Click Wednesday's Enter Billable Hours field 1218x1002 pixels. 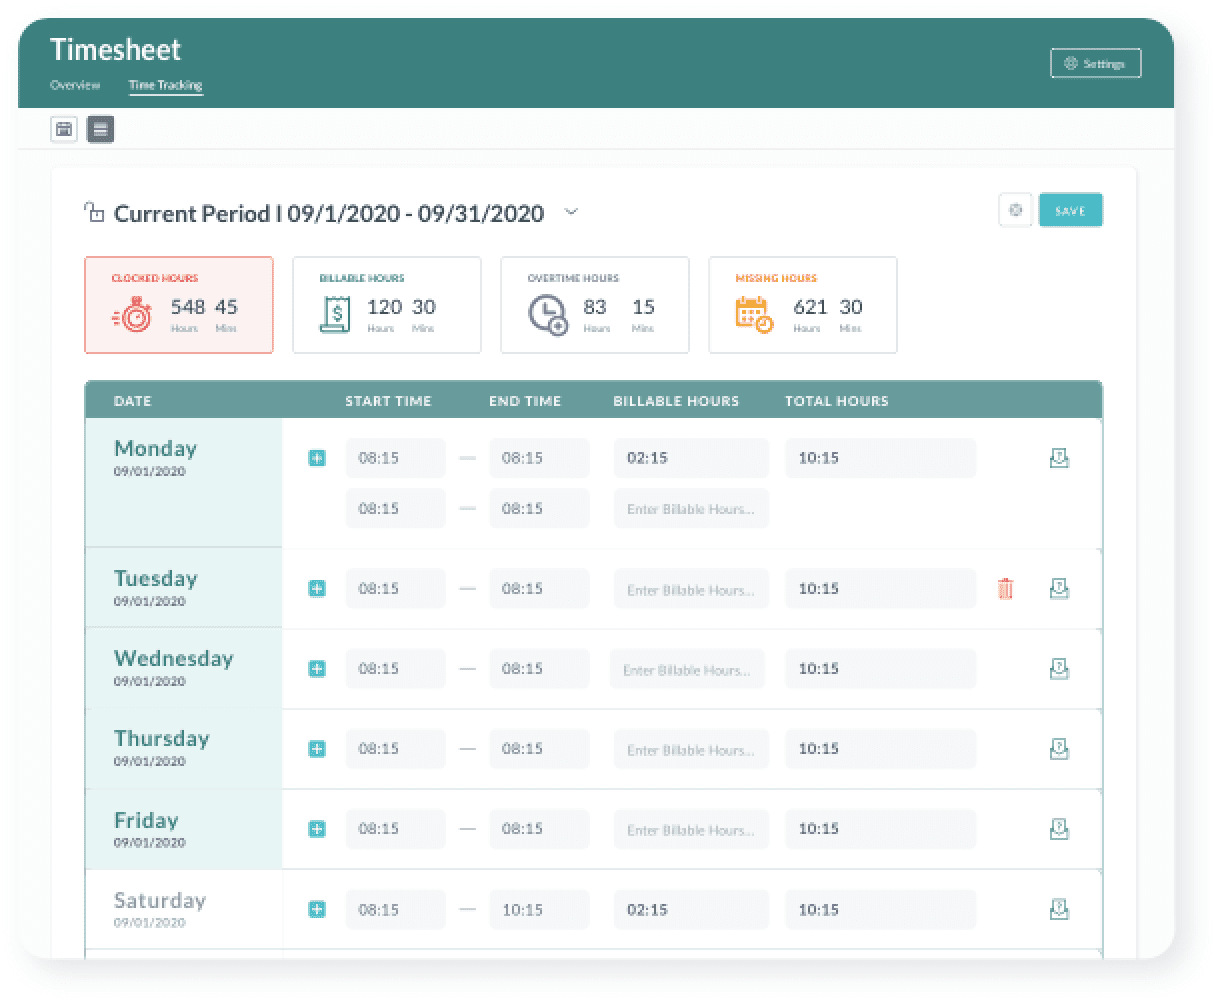tap(687, 668)
